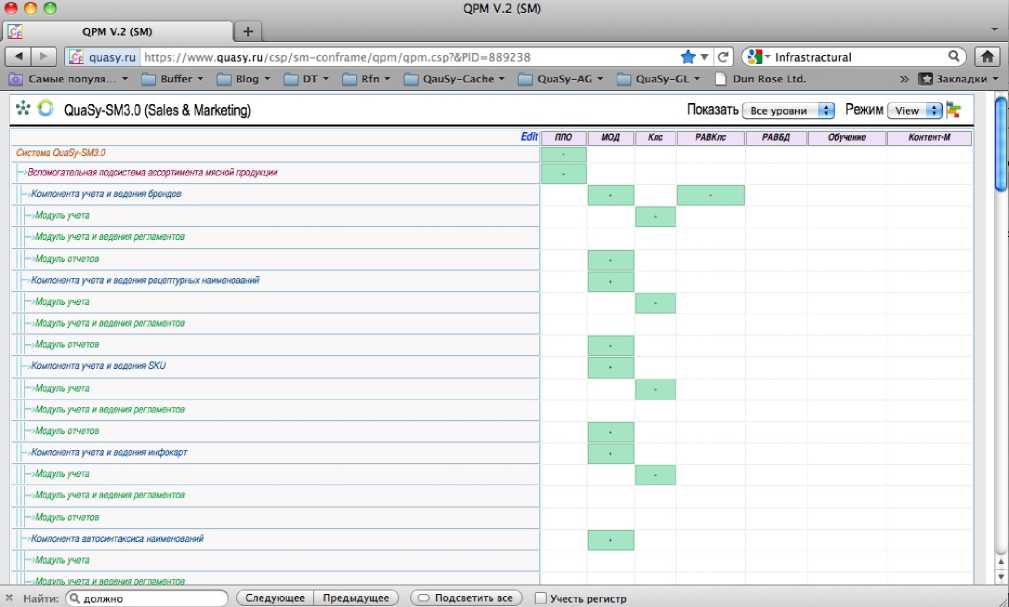
Task: Click green МОД cell in SKU component row
Action: click(x=611, y=367)
